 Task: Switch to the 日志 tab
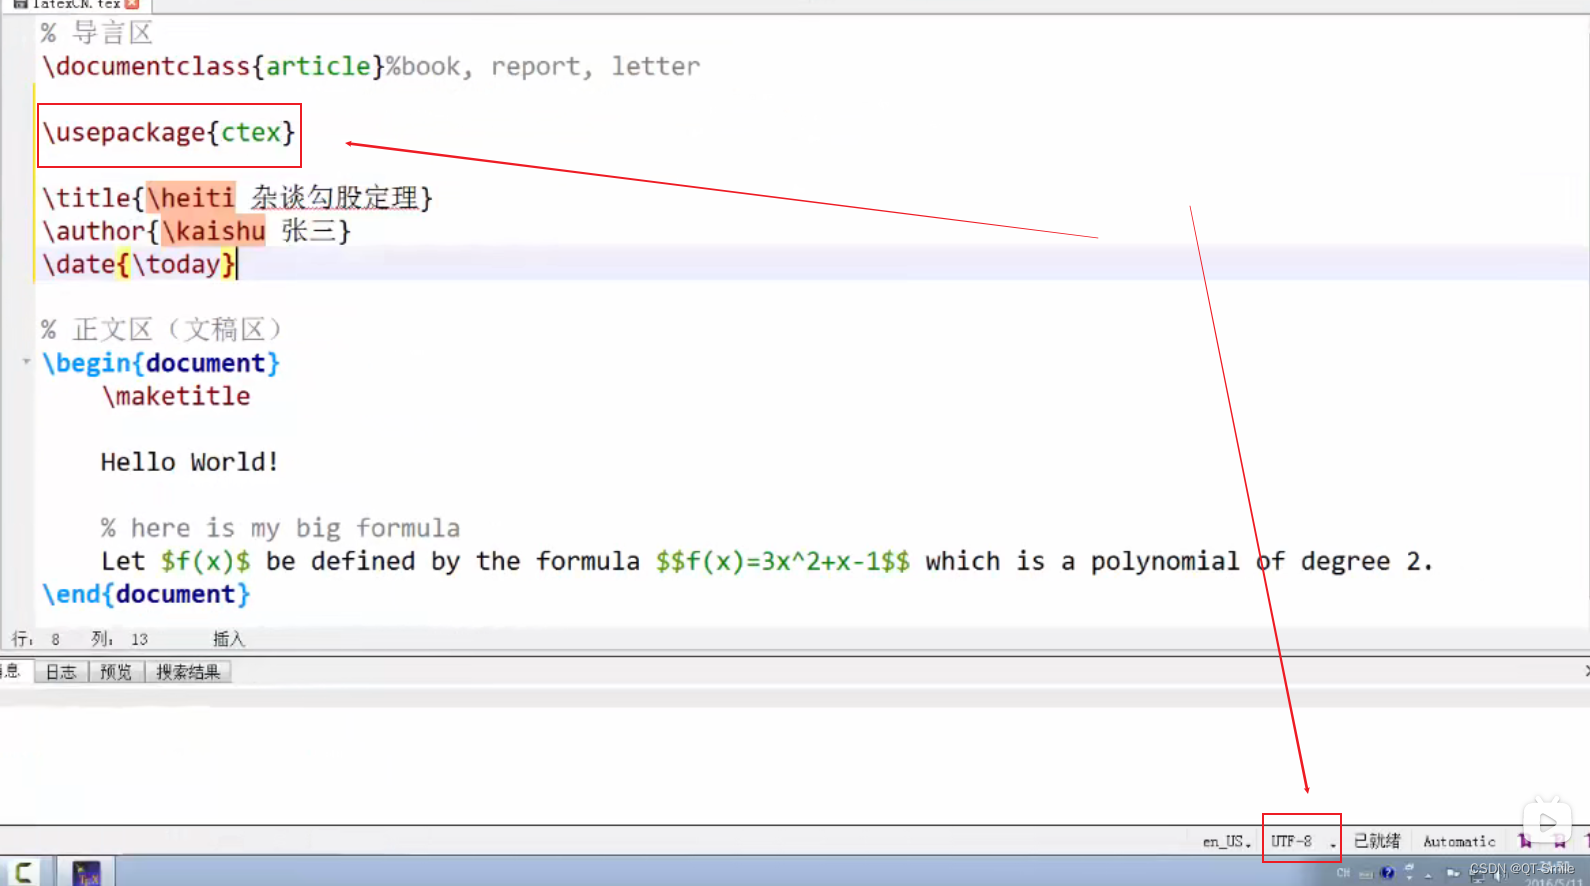pyautogui.click(x=61, y=672)
